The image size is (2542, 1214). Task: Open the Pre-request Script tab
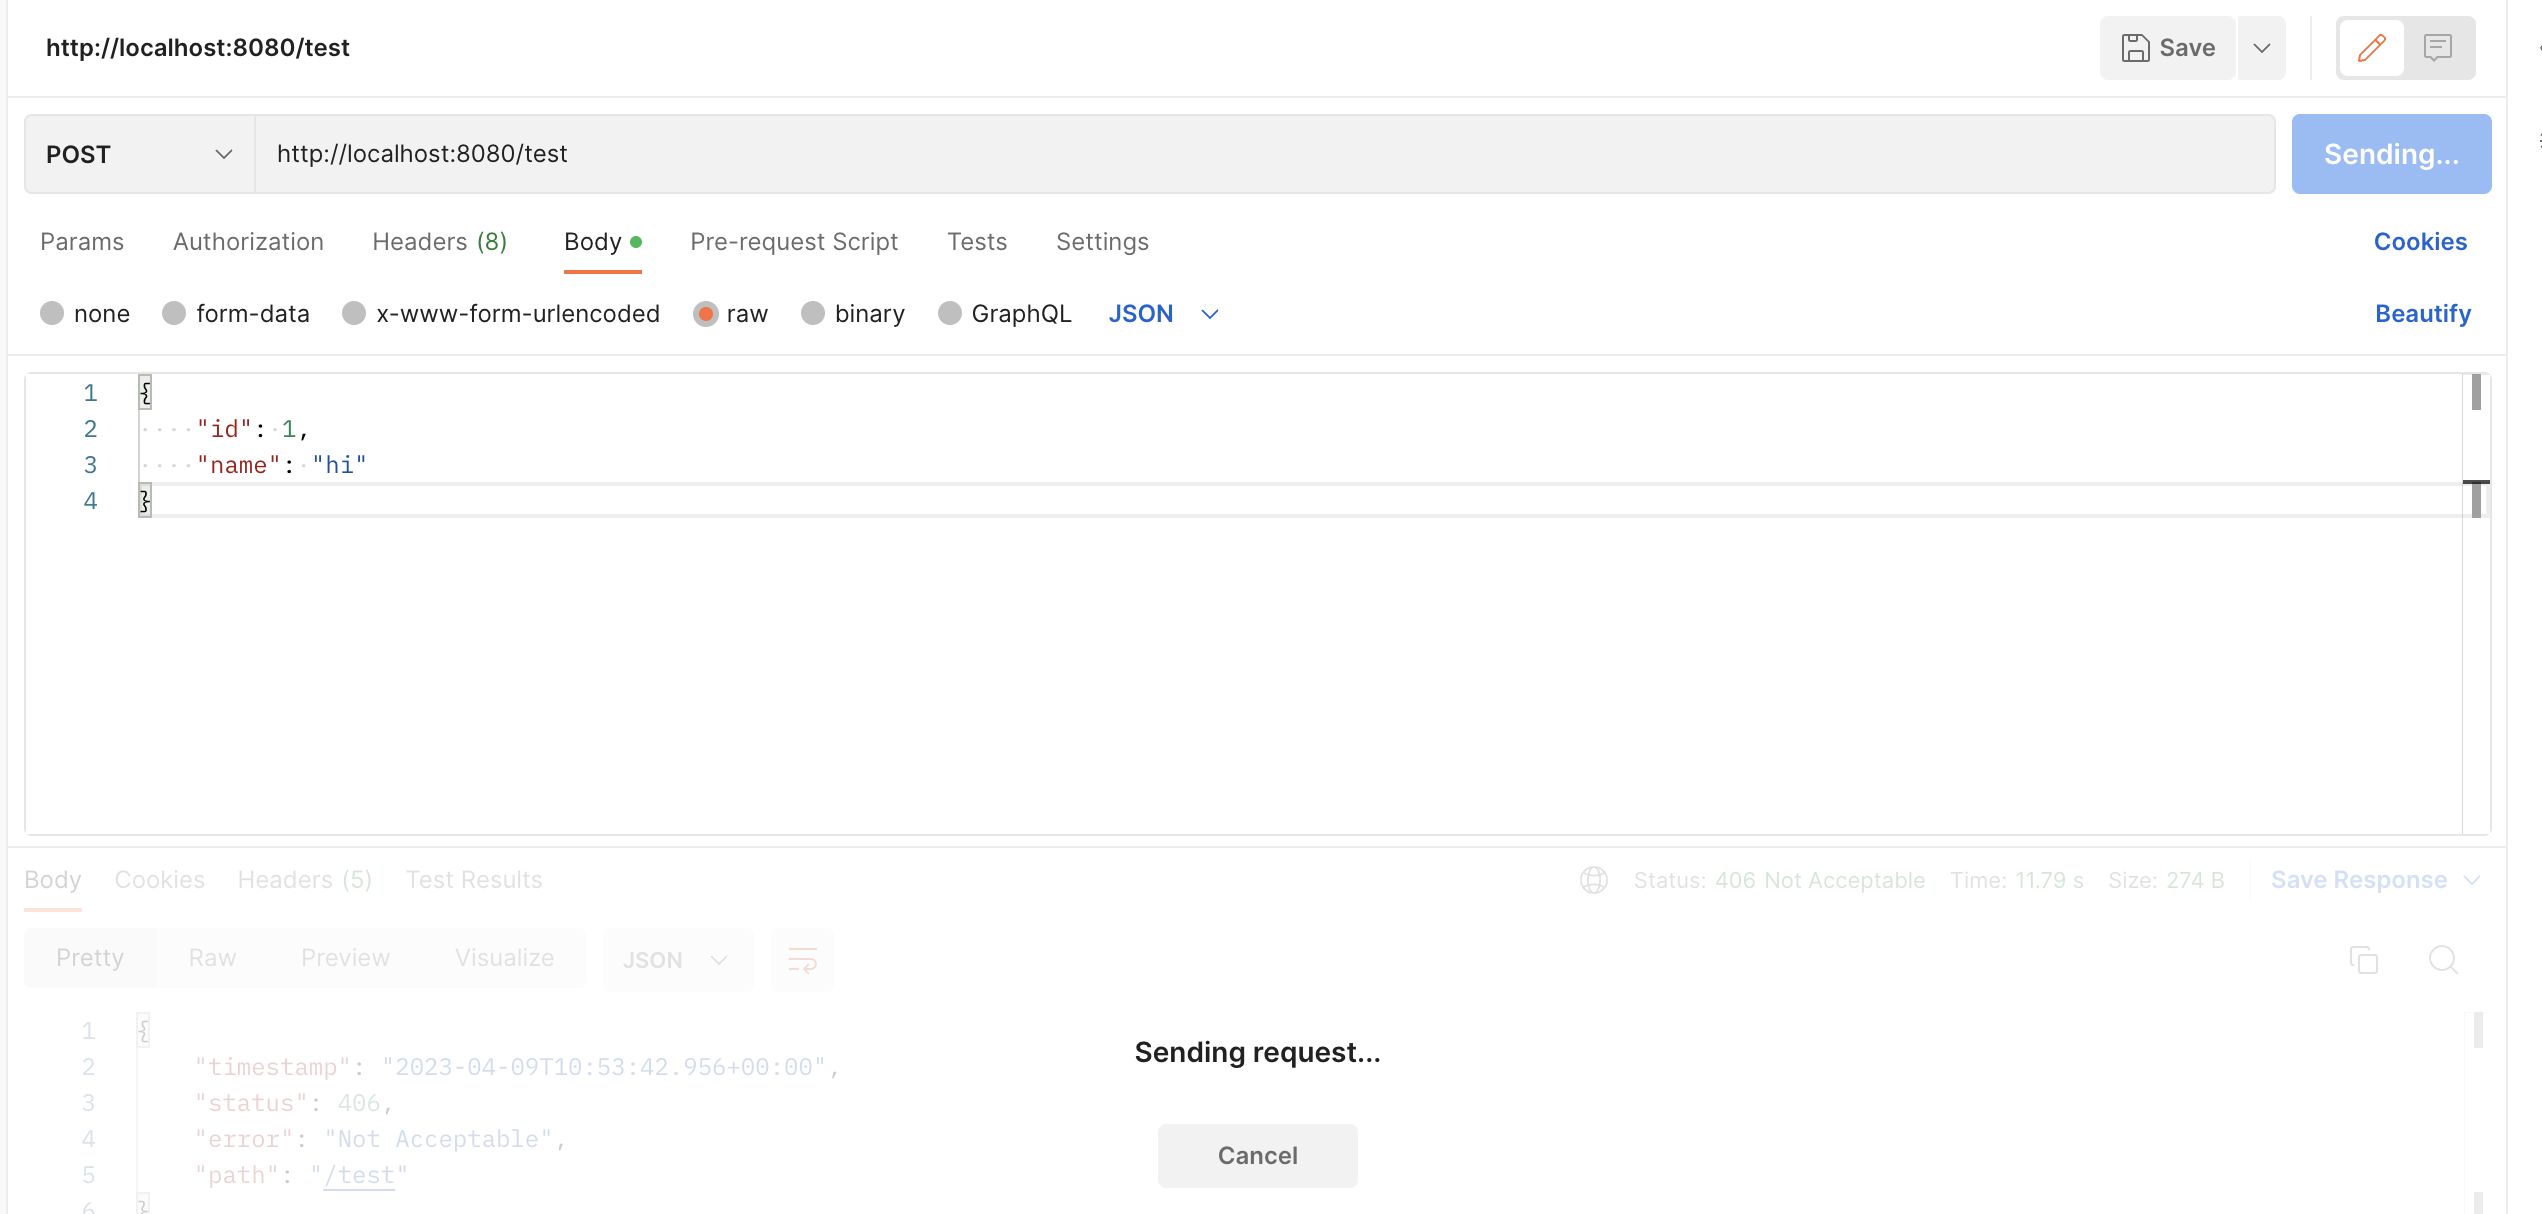tap(794, 242)
